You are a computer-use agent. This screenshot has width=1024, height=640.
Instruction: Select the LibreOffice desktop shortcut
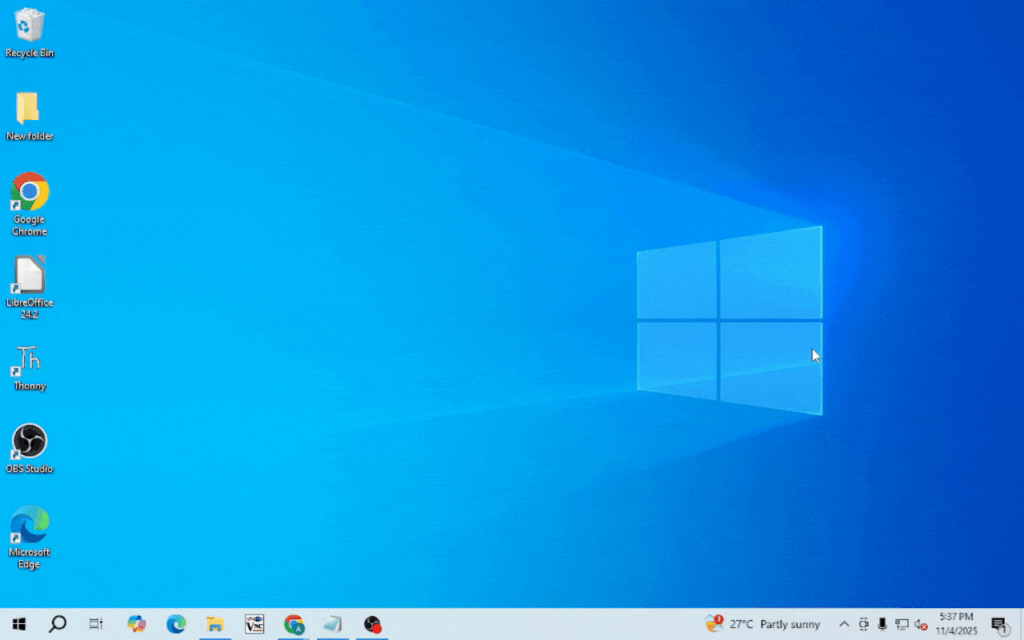pyautogui.click(x=29, y=276)
